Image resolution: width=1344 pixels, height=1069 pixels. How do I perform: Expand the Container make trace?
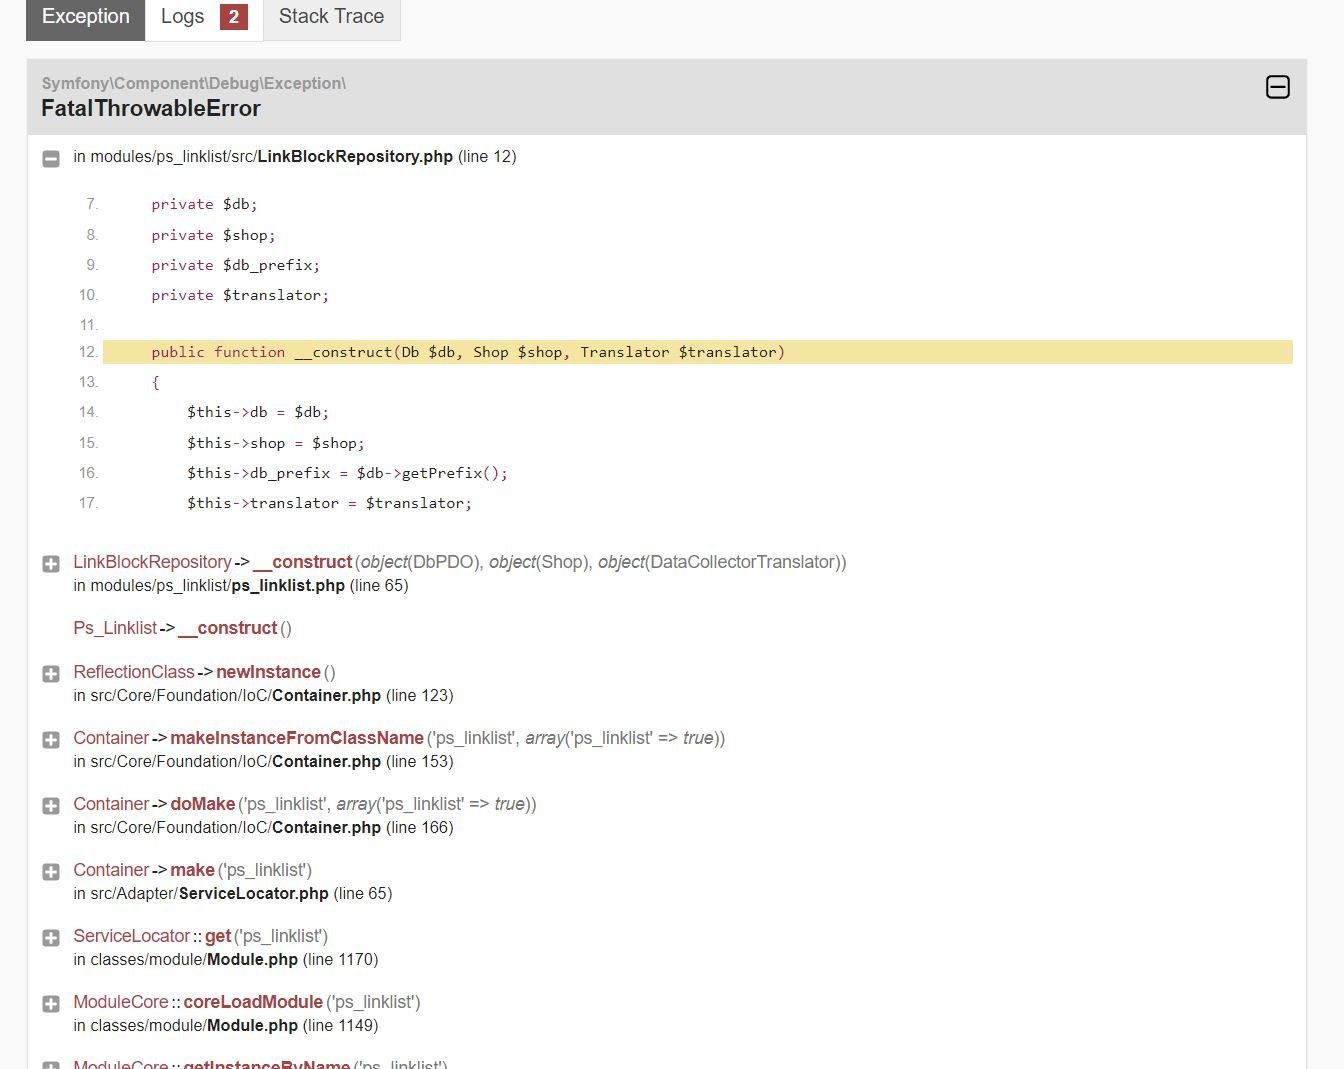click(x=51, y=872)
